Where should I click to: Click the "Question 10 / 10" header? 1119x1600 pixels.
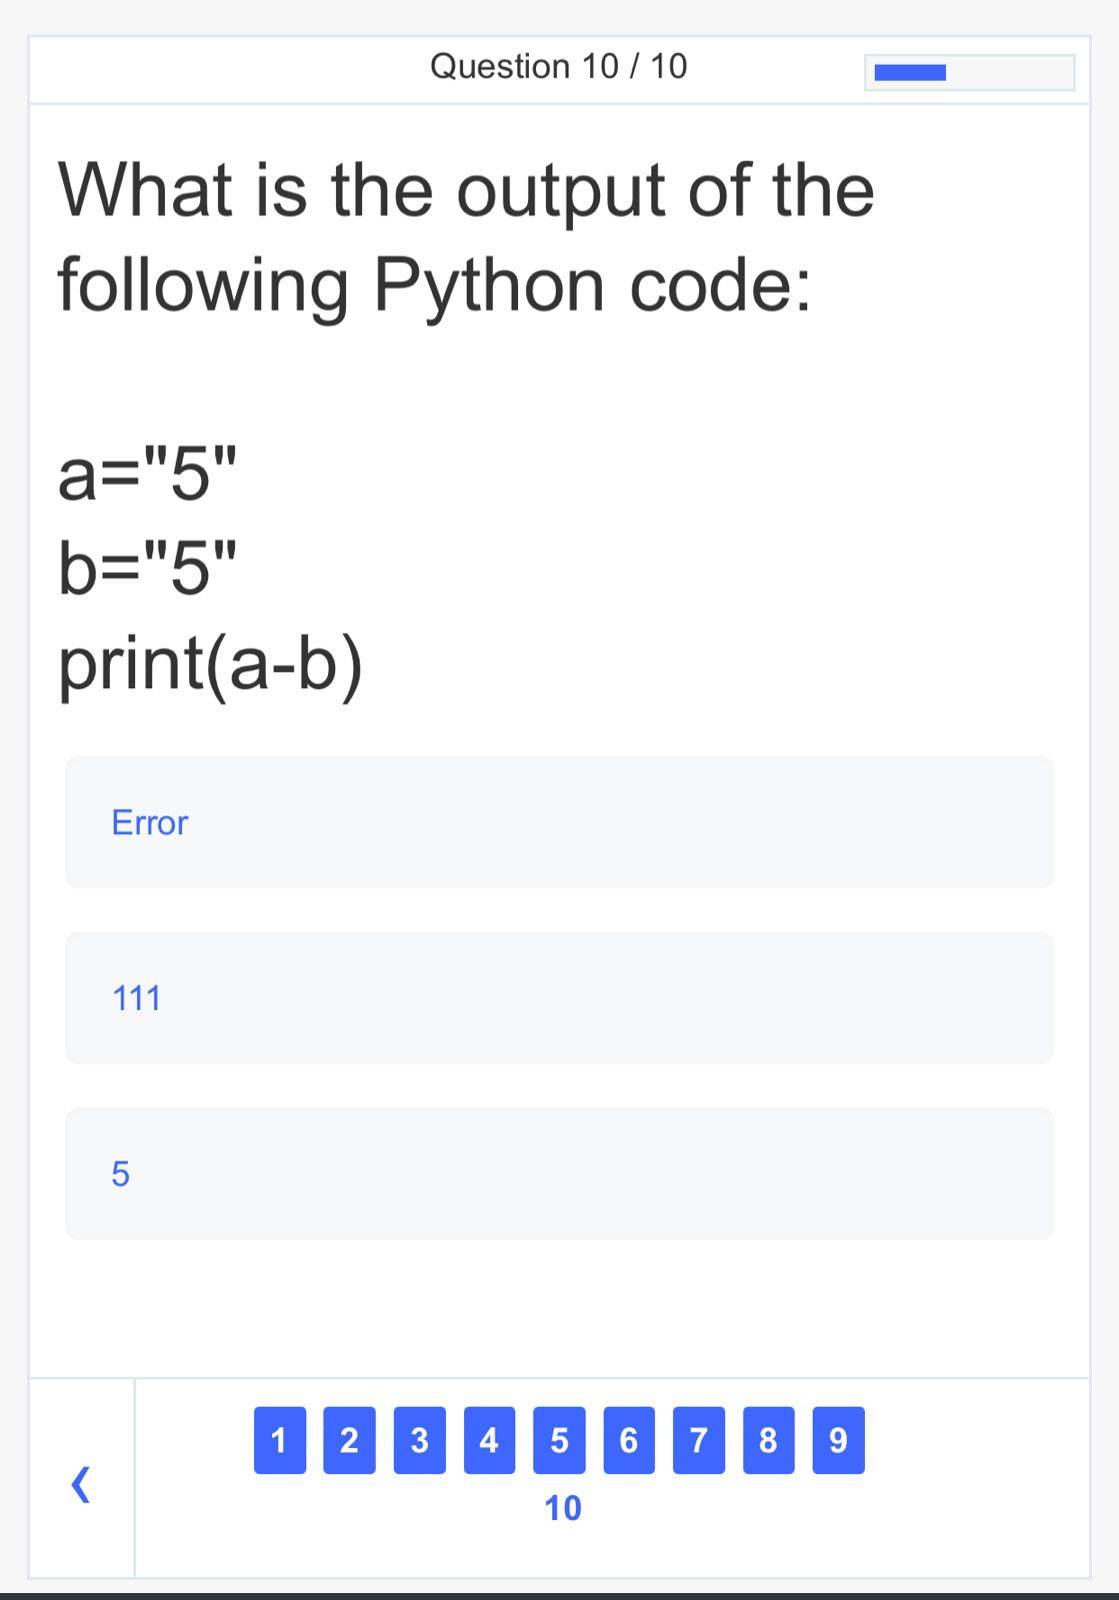[558, 66]
